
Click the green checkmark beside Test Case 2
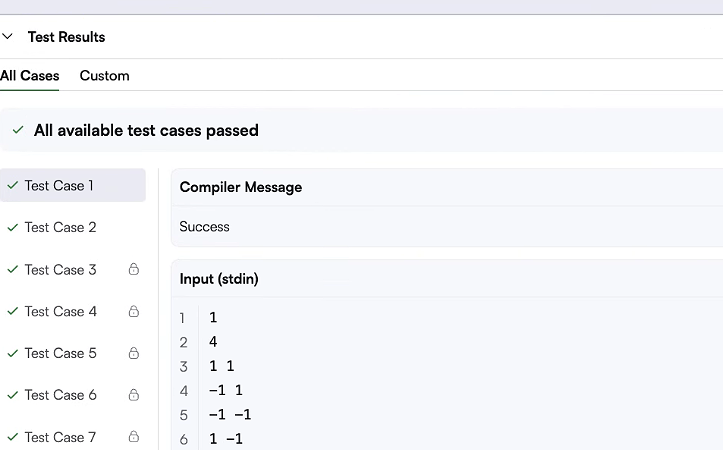point(12,227)
